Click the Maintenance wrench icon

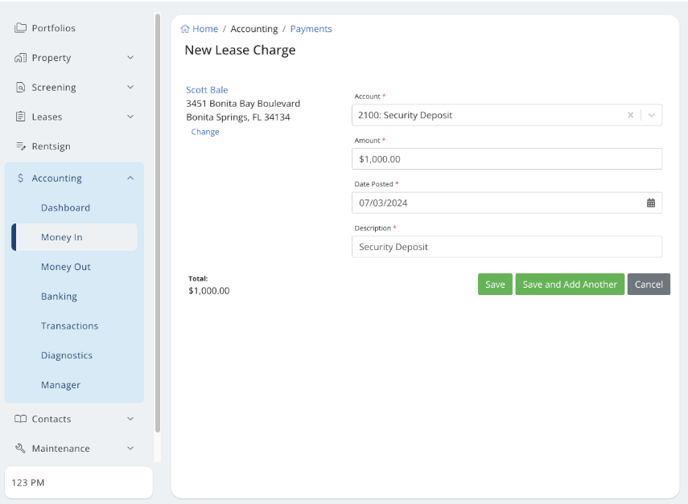(20, 448)
